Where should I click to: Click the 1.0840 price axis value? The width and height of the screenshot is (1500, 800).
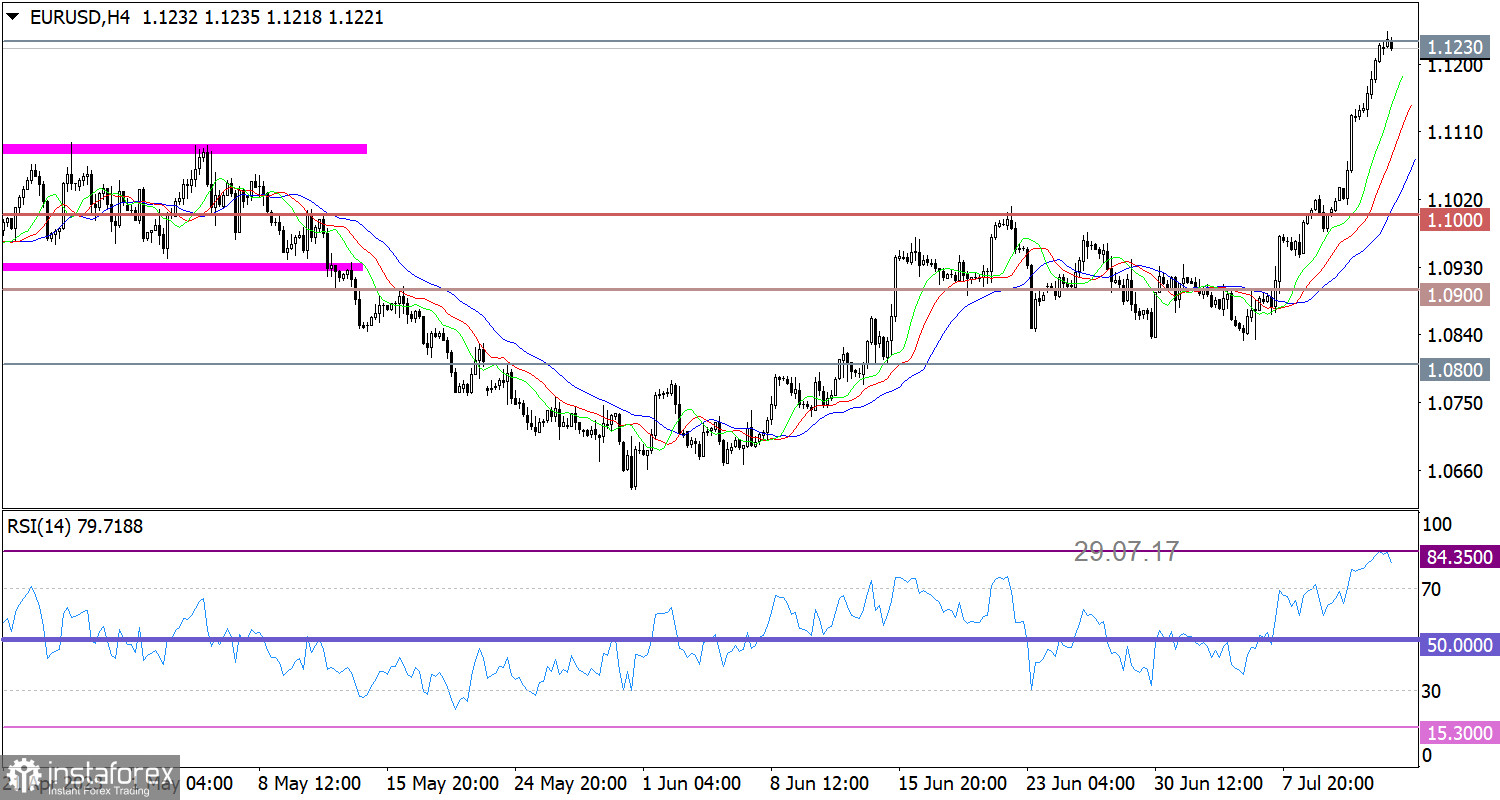pos(1454,335)
